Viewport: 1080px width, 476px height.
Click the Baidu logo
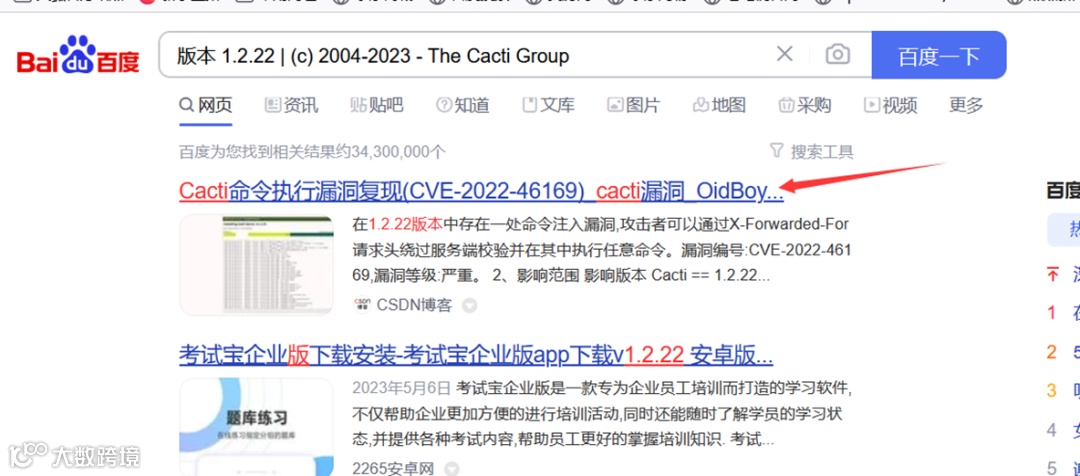pyautogui.click(x=78, y=55)
